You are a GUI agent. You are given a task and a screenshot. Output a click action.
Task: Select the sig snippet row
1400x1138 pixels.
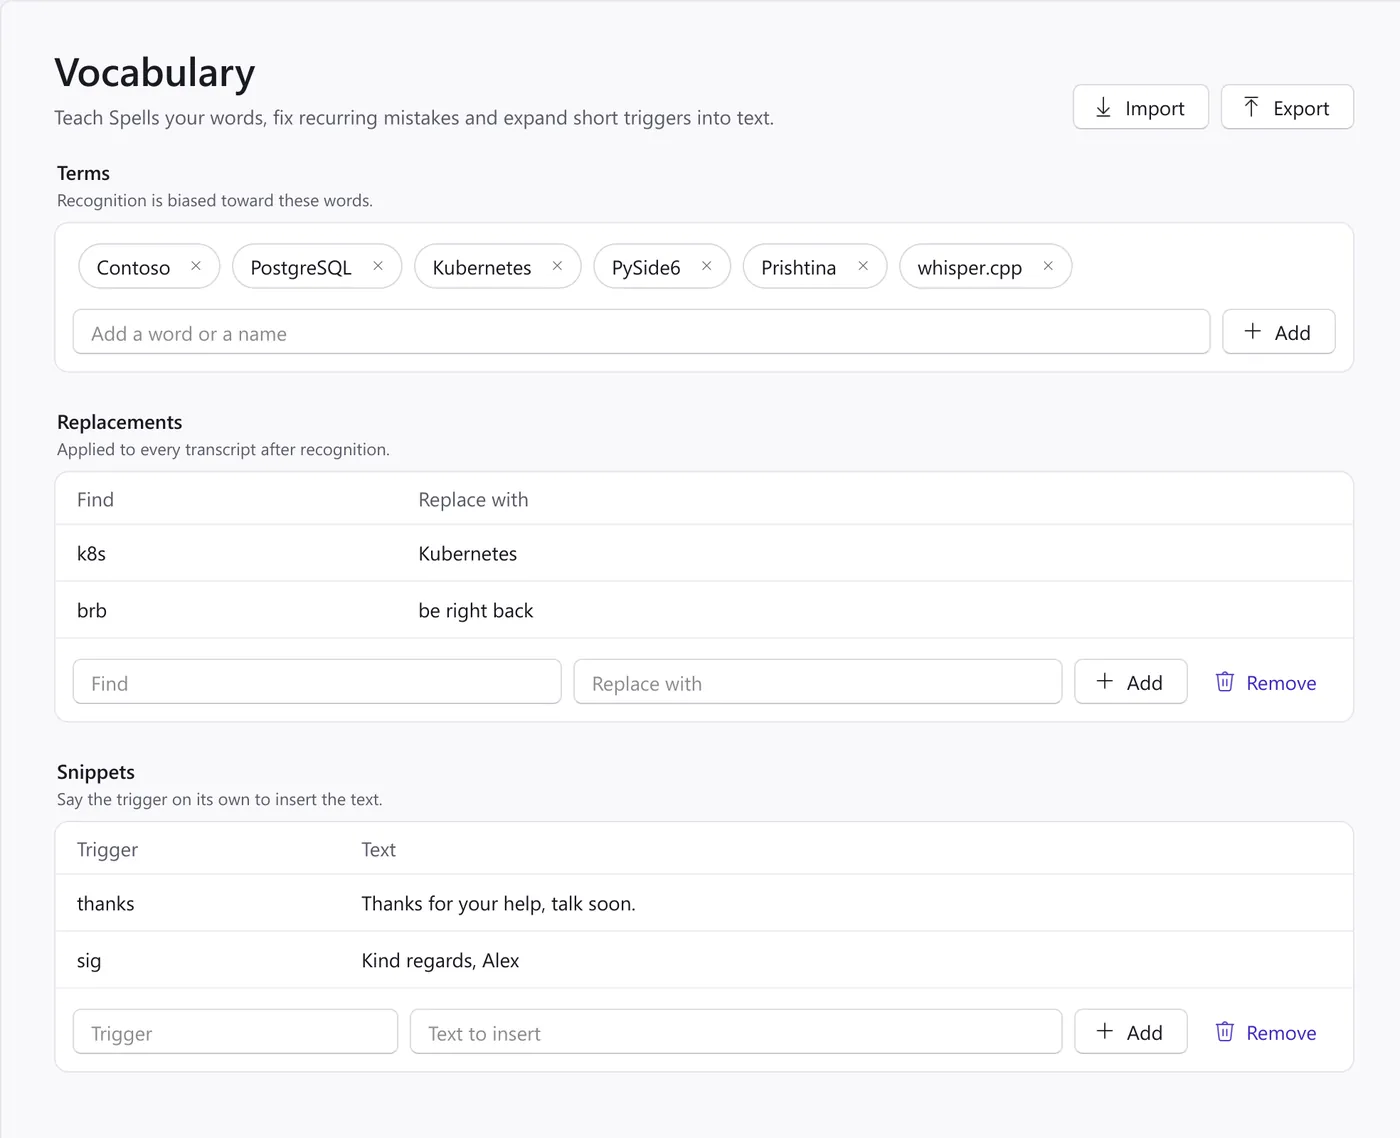coord(704,960)
